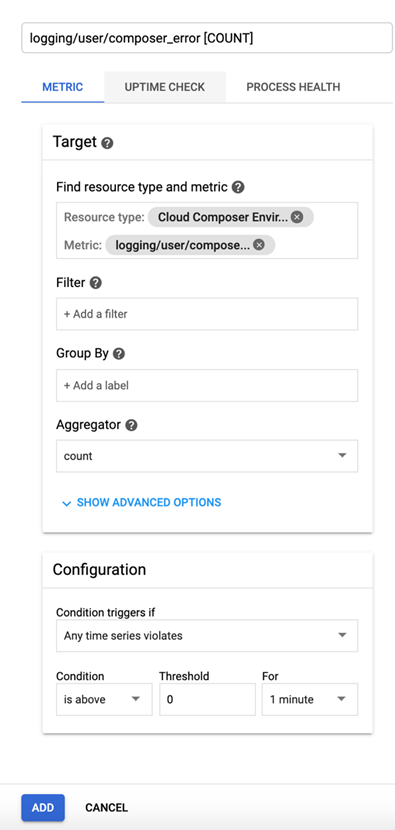Click the Group By help question mark icon

119,354
